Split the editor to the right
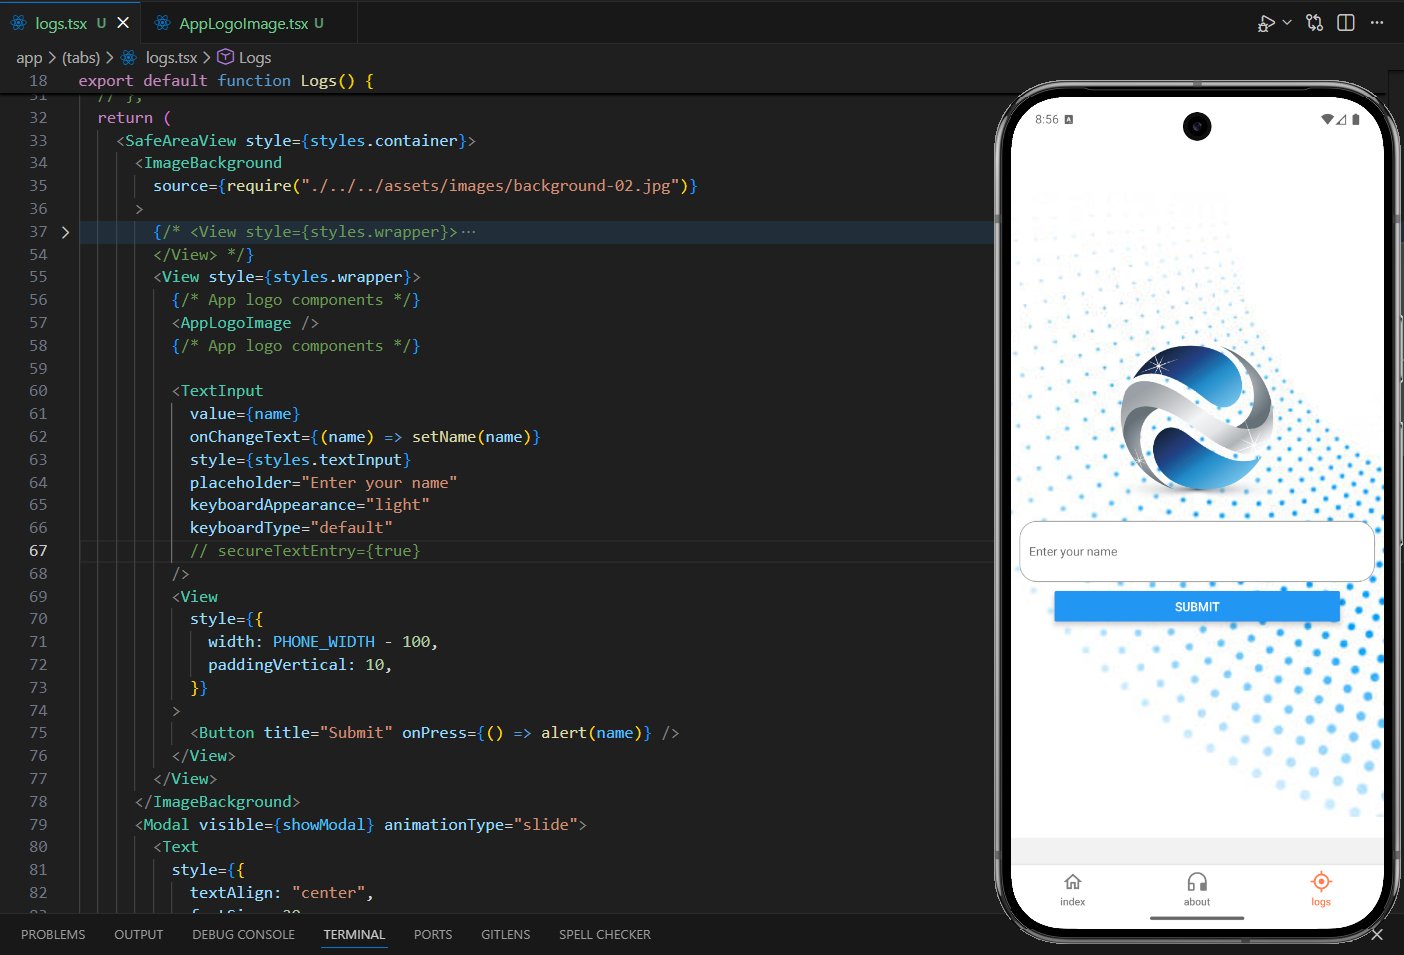 1346,22
